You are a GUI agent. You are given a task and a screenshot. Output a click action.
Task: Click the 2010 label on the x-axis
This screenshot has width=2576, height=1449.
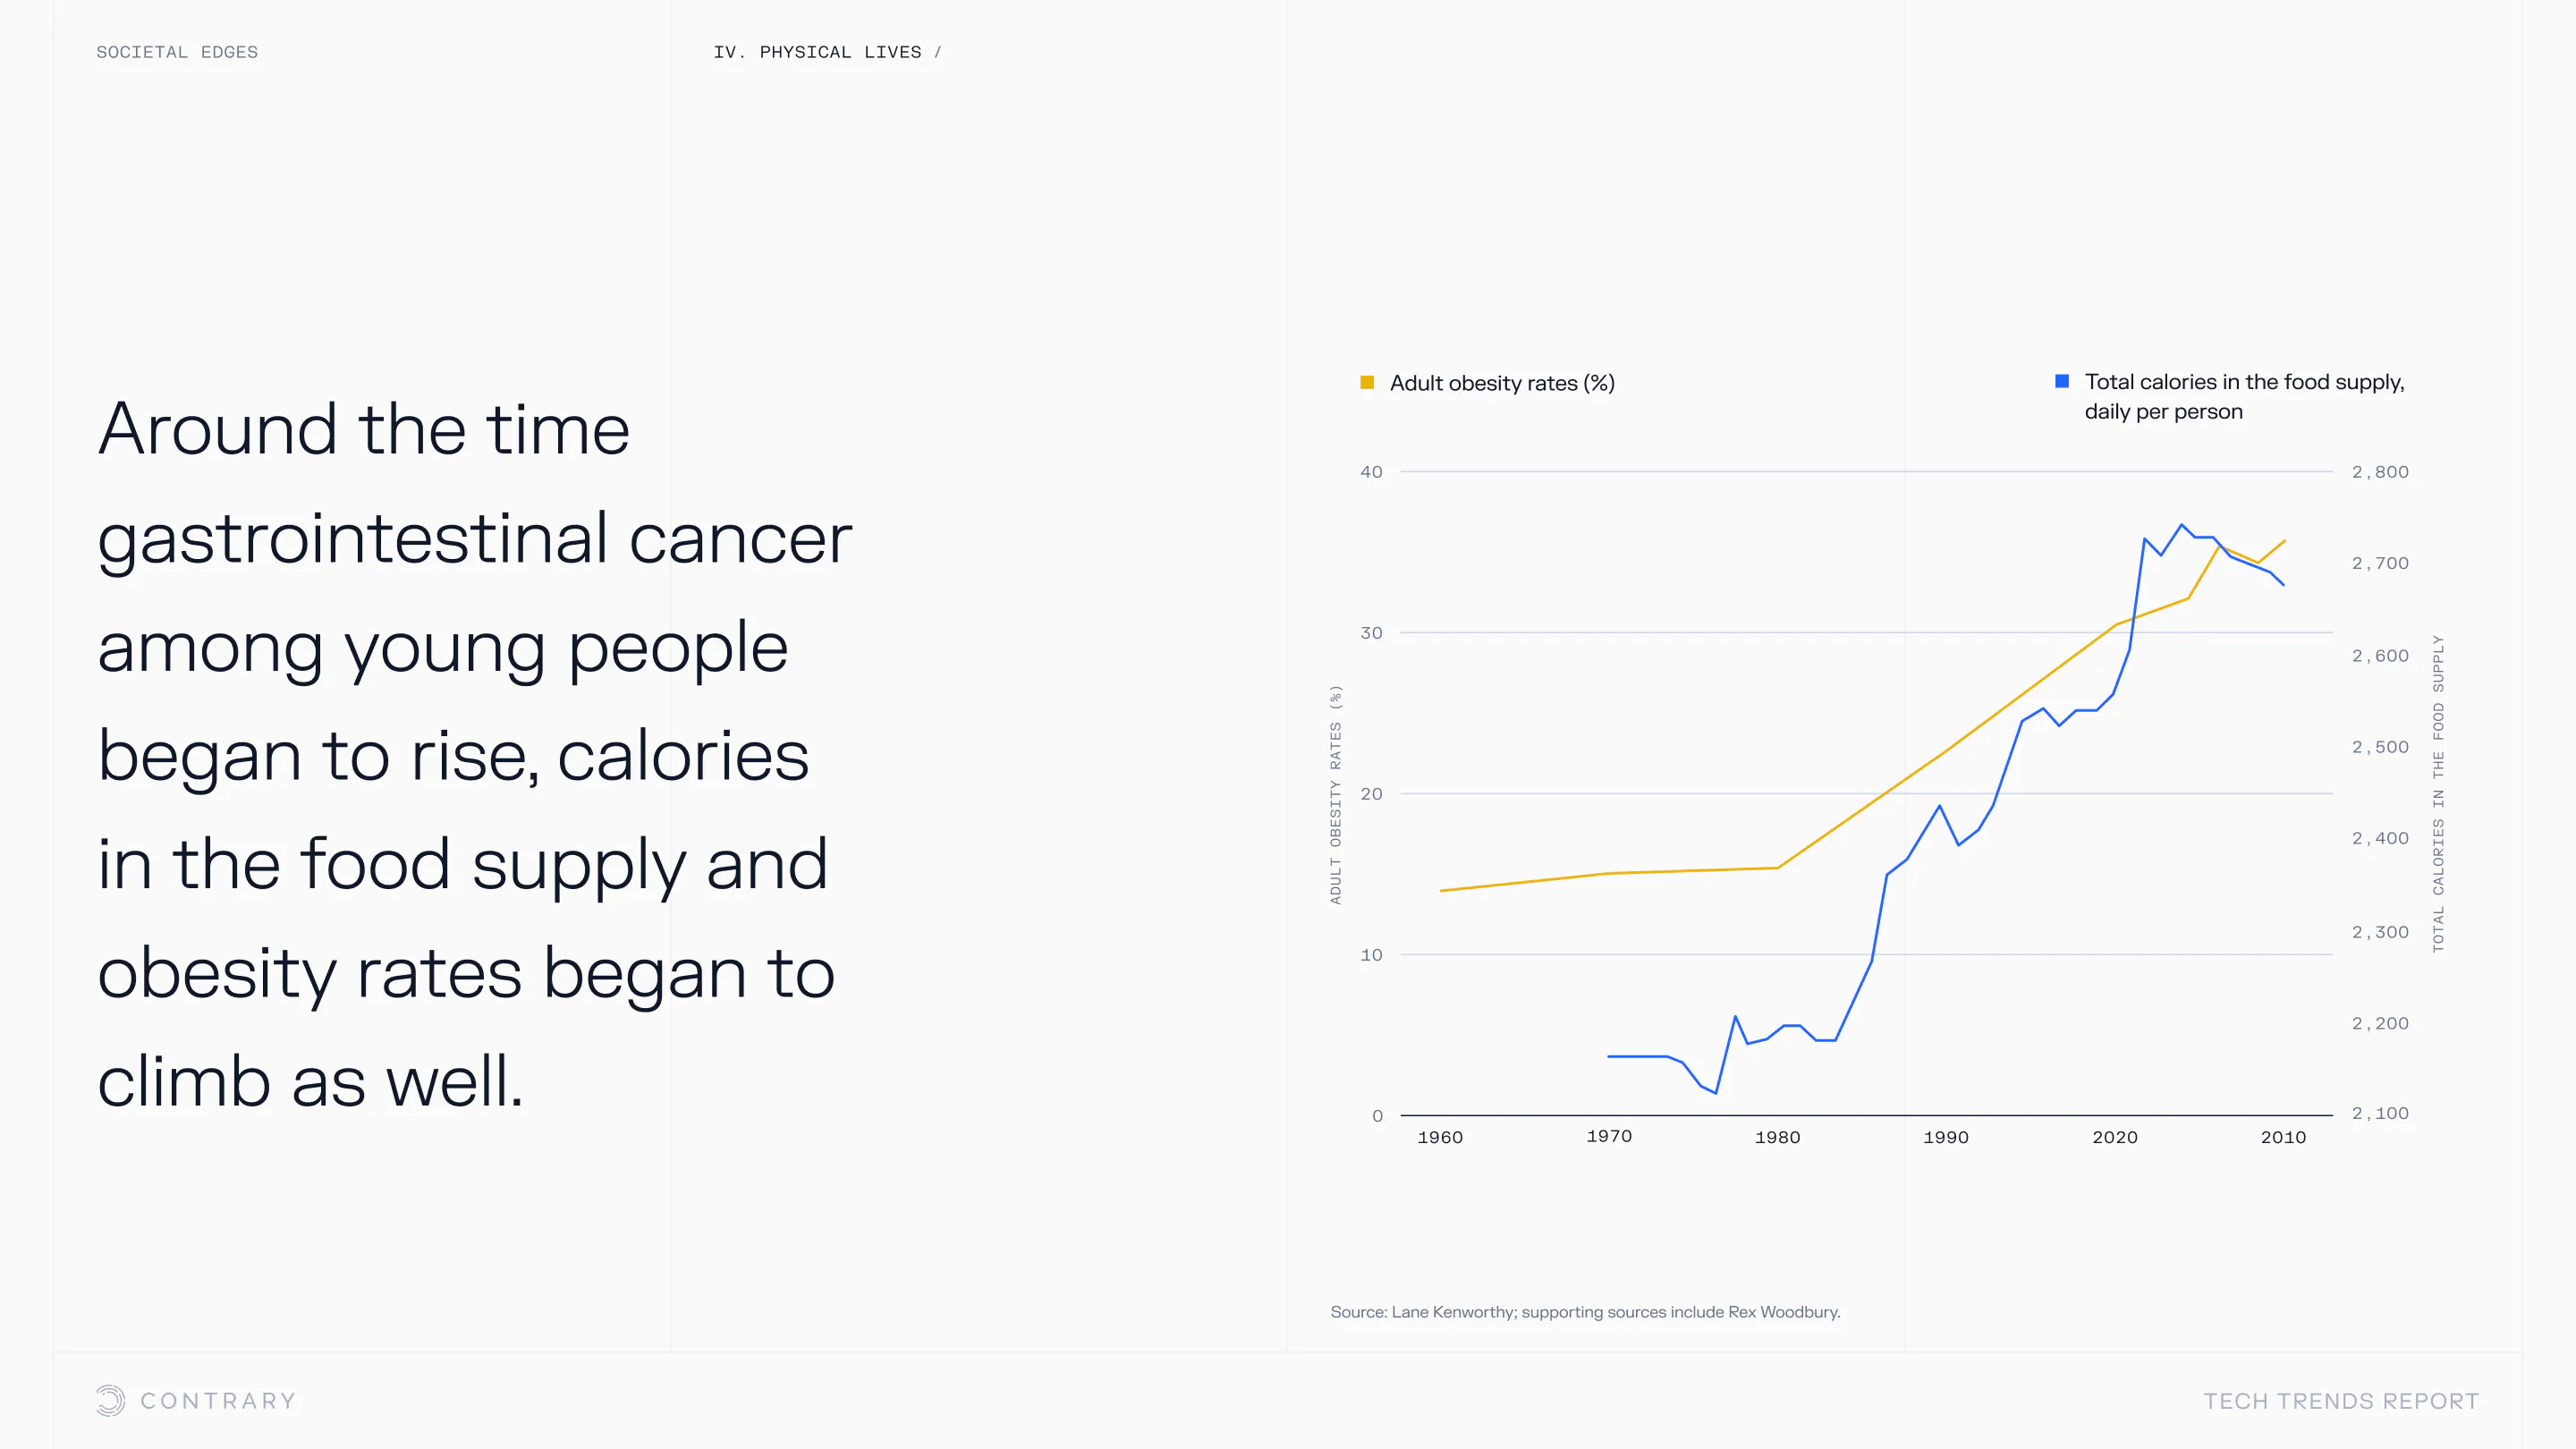[x=2283, y=1137]
